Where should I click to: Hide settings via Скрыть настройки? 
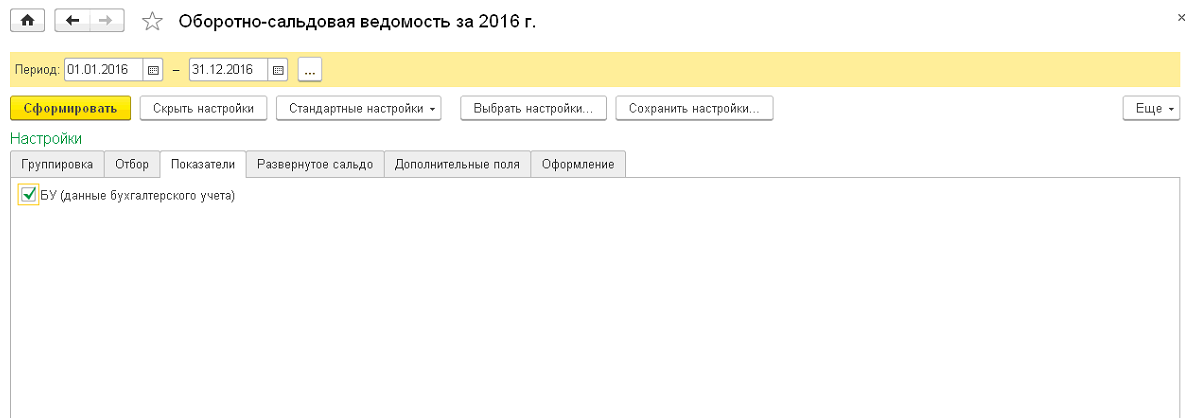click(x=203, y=108)
